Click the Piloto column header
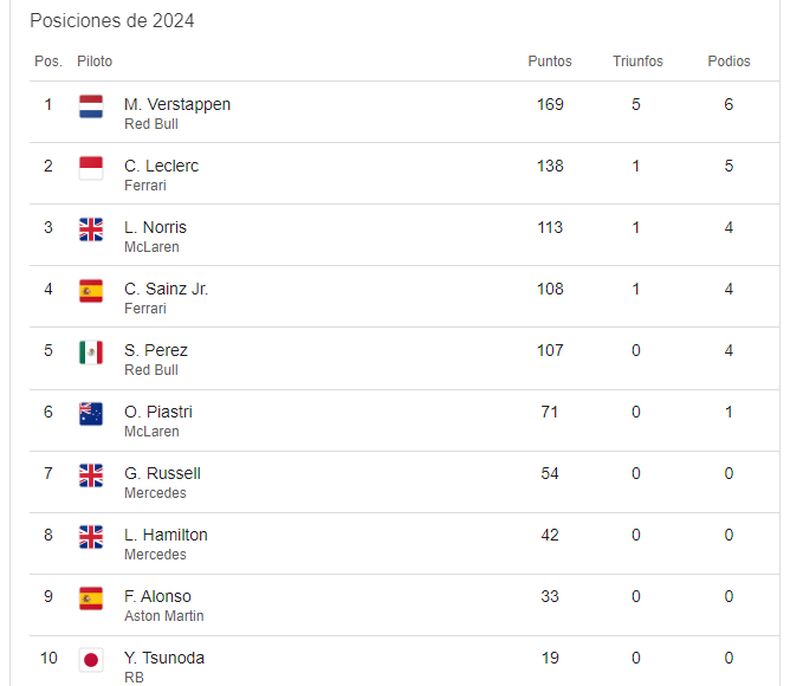Viewport: 790px width, 686px height. 94,61
